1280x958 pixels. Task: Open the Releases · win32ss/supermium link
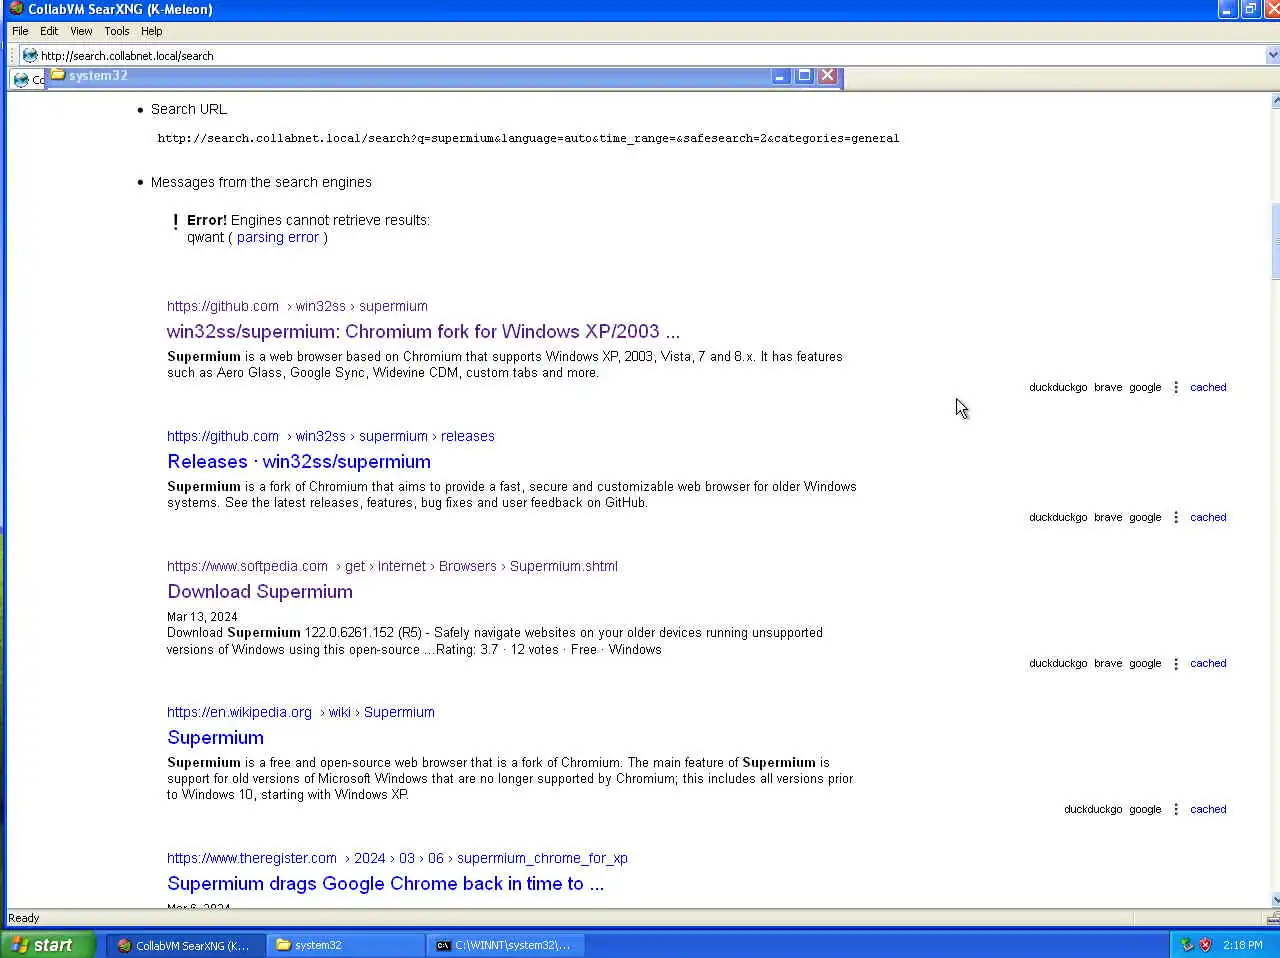[299, 461]
